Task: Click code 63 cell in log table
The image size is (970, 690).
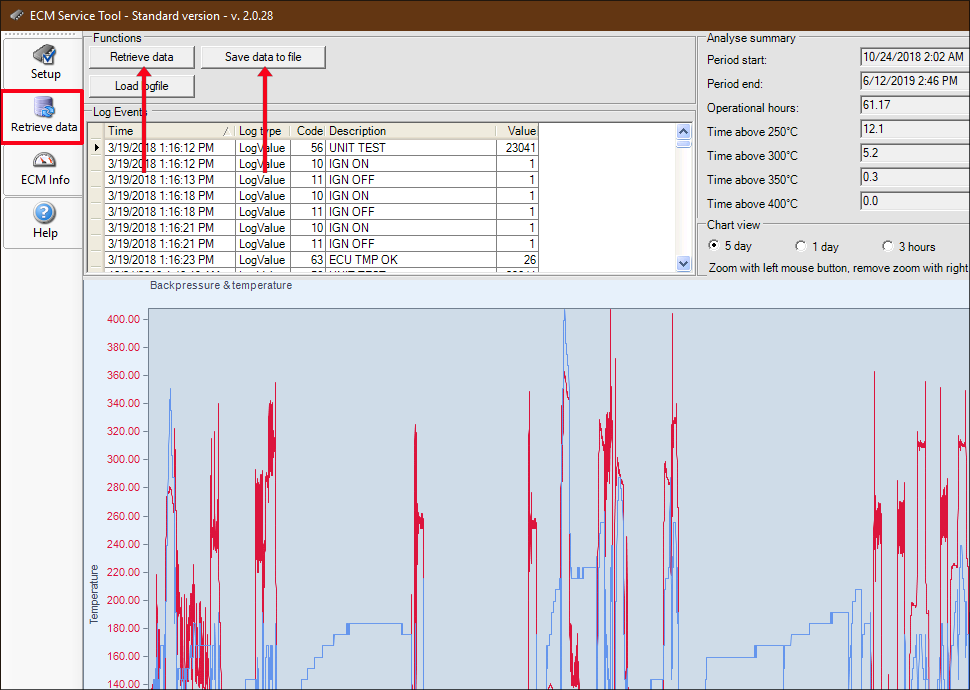Action: point(308,260)
